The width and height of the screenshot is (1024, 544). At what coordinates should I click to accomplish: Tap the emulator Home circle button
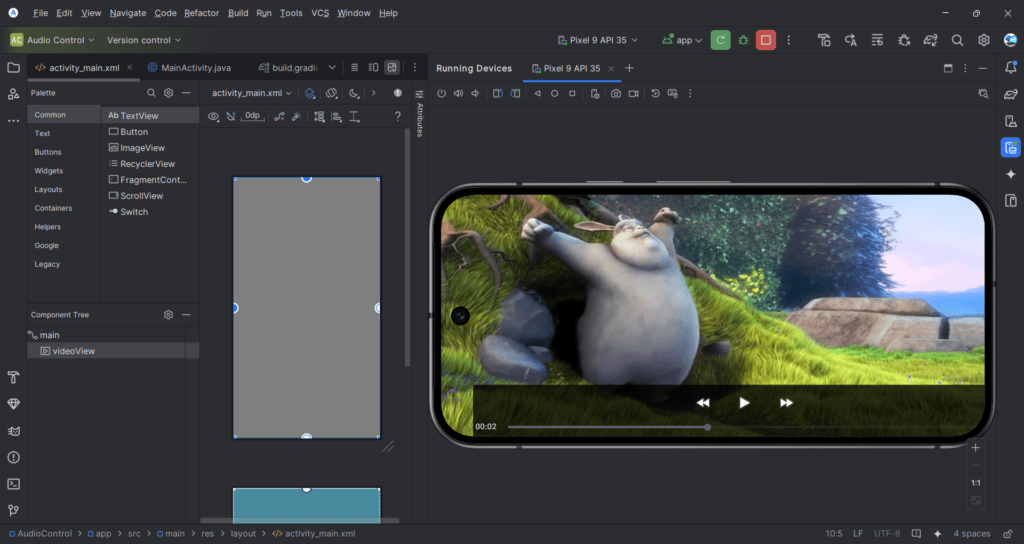(x=554, y=93)
